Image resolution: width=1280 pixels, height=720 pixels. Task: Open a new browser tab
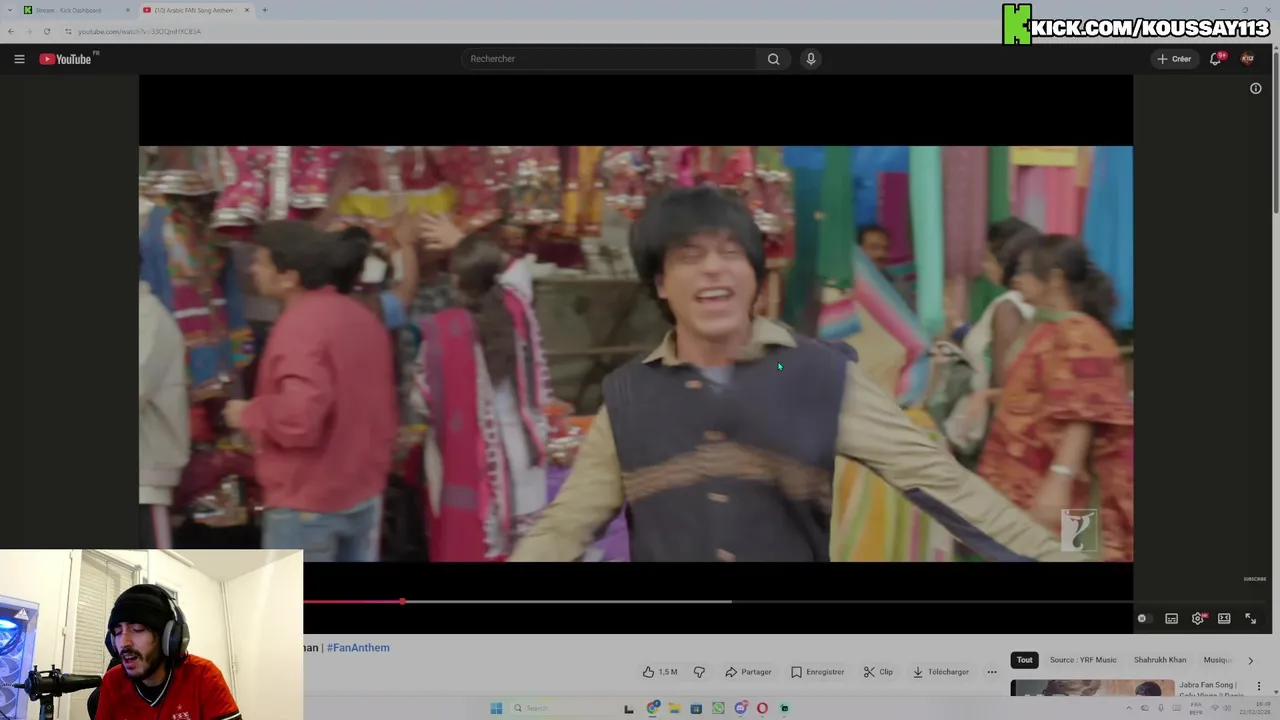click(265, 10)
